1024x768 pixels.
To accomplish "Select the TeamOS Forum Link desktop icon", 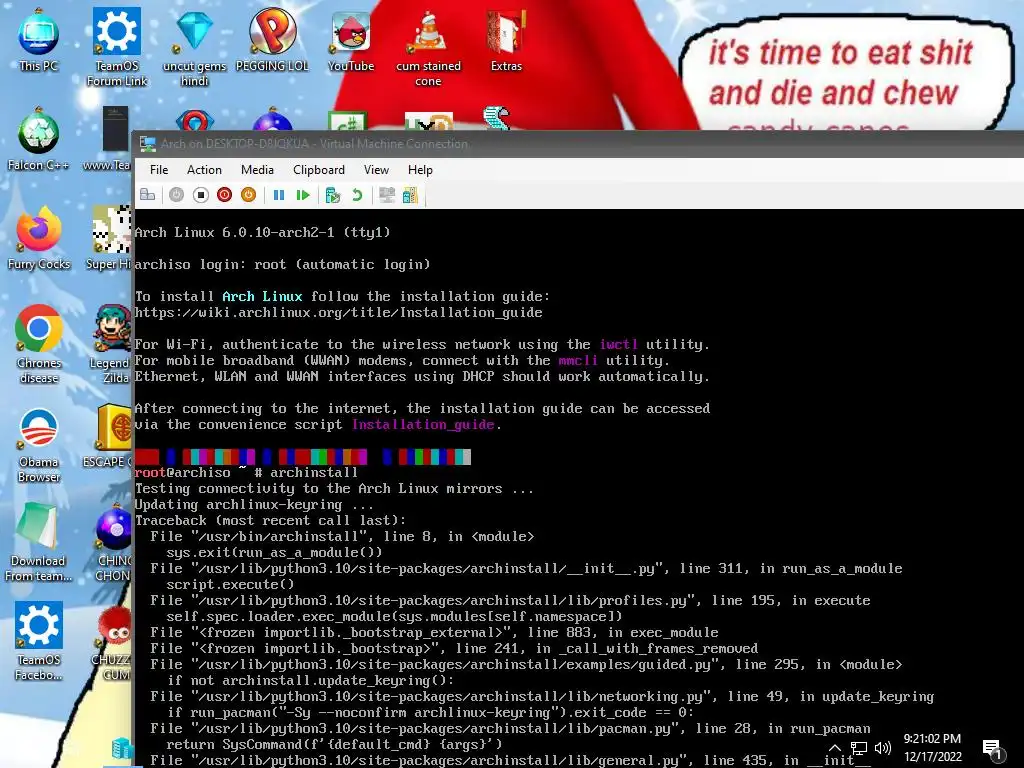I will coord(117,47).
